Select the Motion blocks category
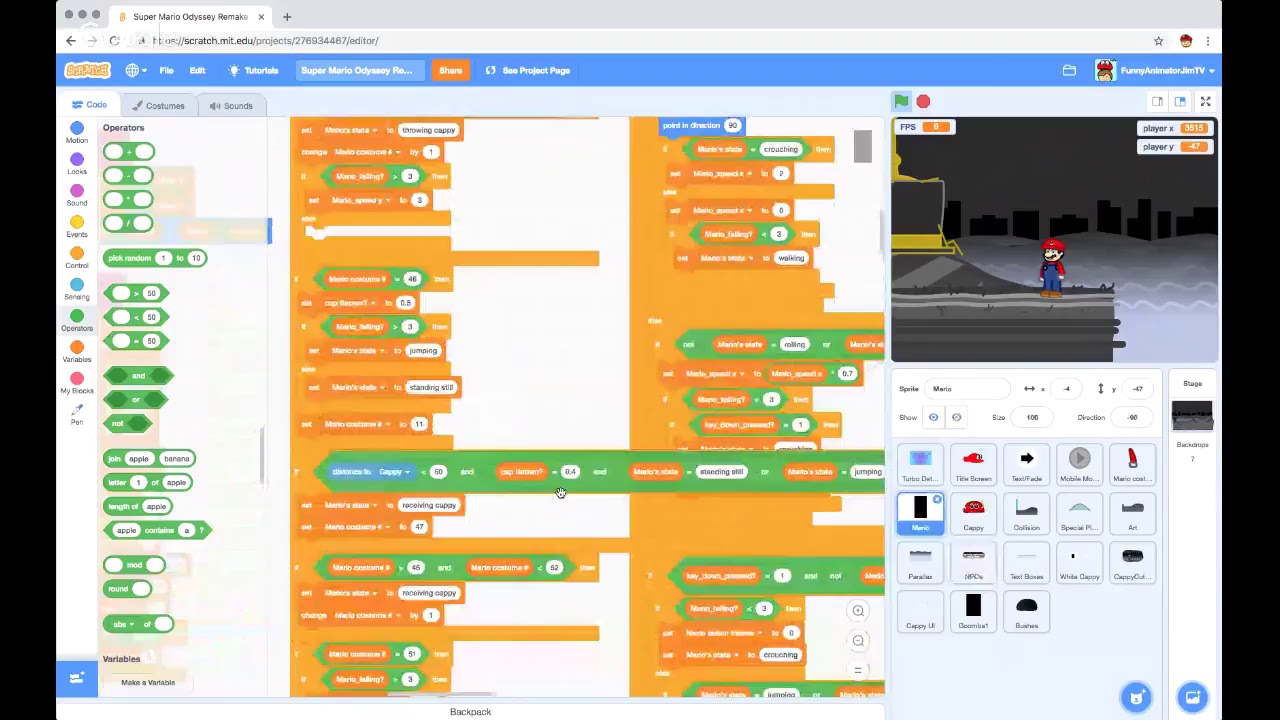Image resolution: width=1280 pixels, height=720 pixels. pyautogui.click(x=77, y=133)
